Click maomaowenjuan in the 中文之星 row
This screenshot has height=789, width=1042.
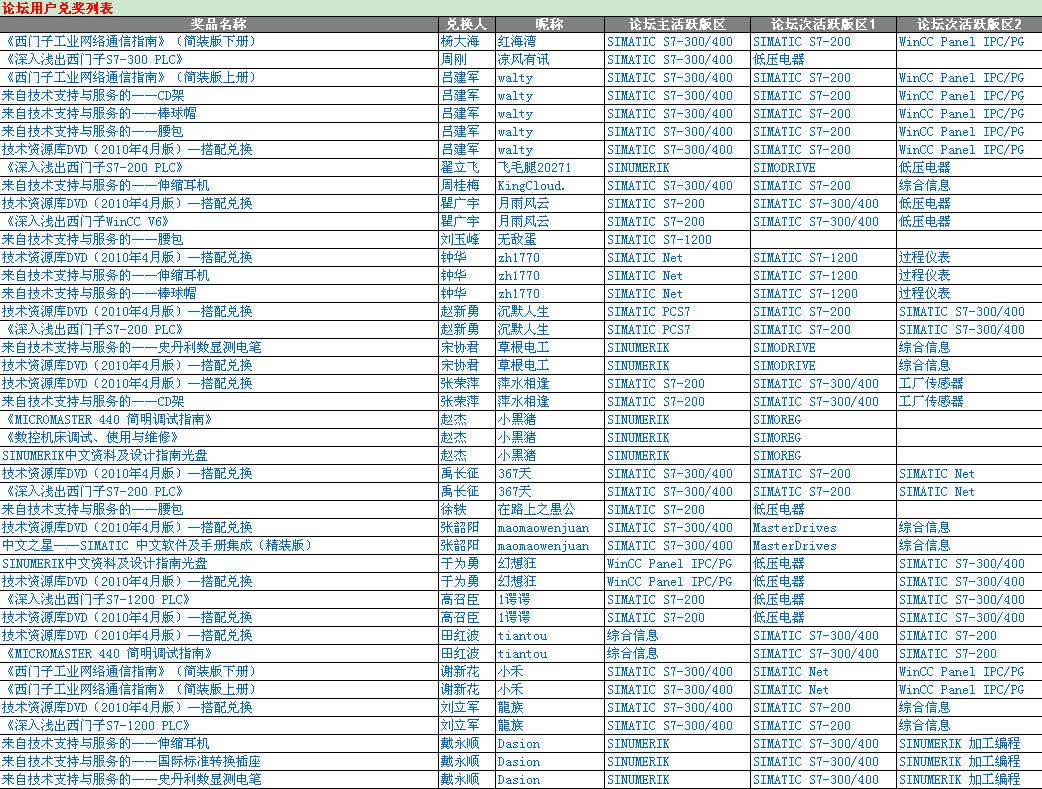pos(544,544)
